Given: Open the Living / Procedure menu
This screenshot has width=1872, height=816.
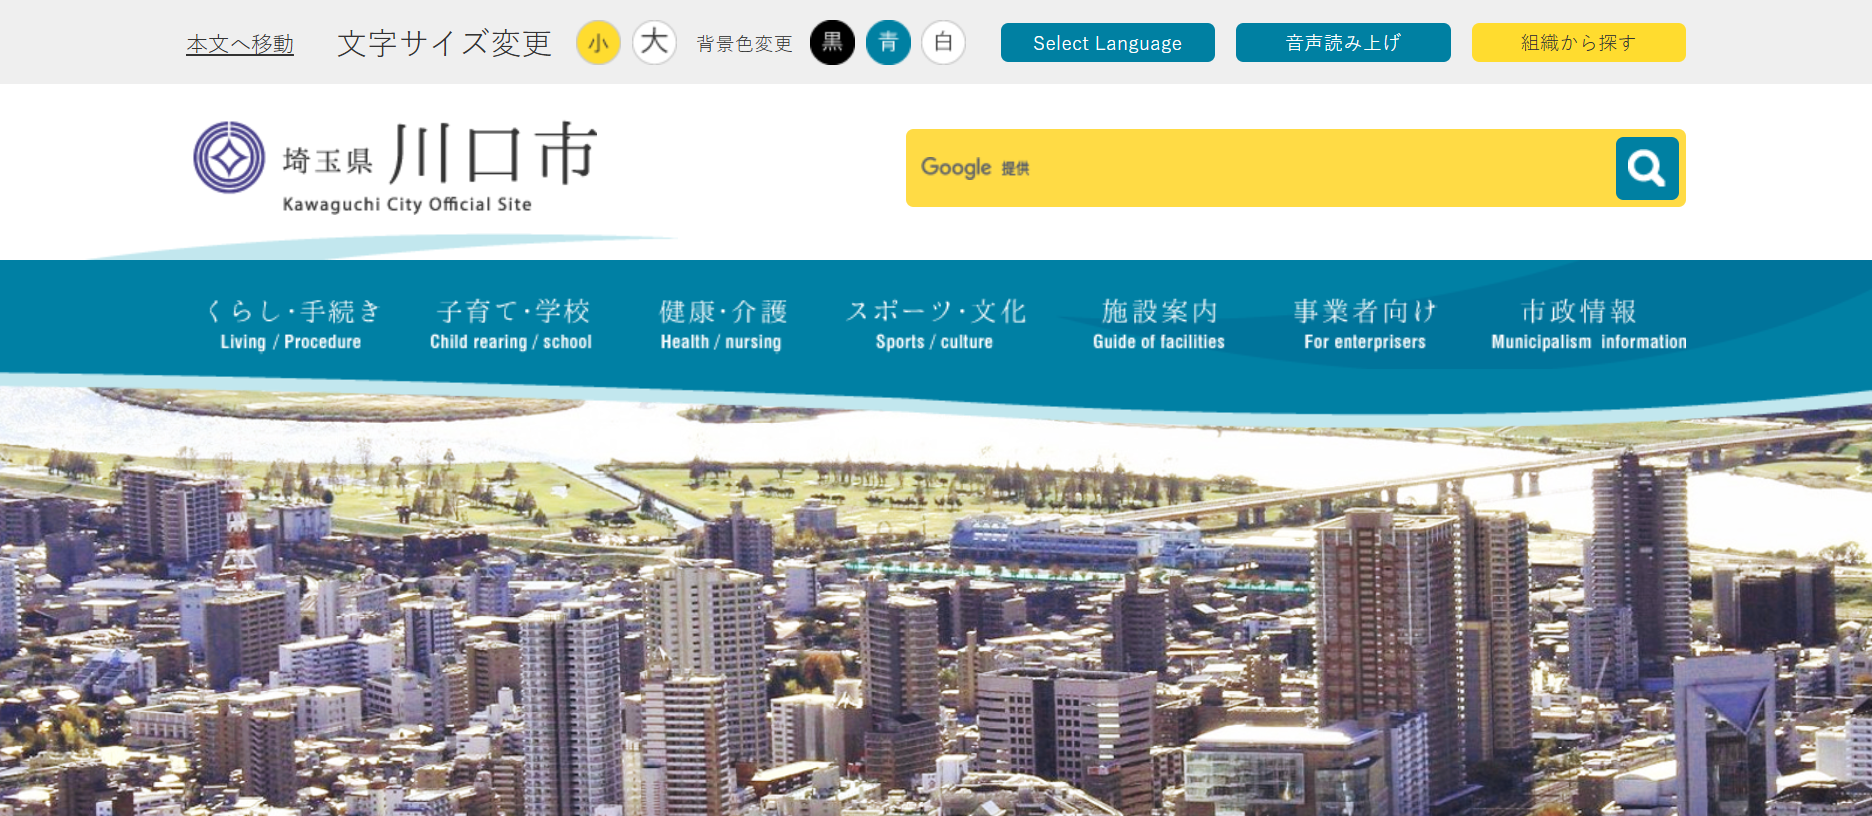Looking at the screenshot, I should 292,325.
